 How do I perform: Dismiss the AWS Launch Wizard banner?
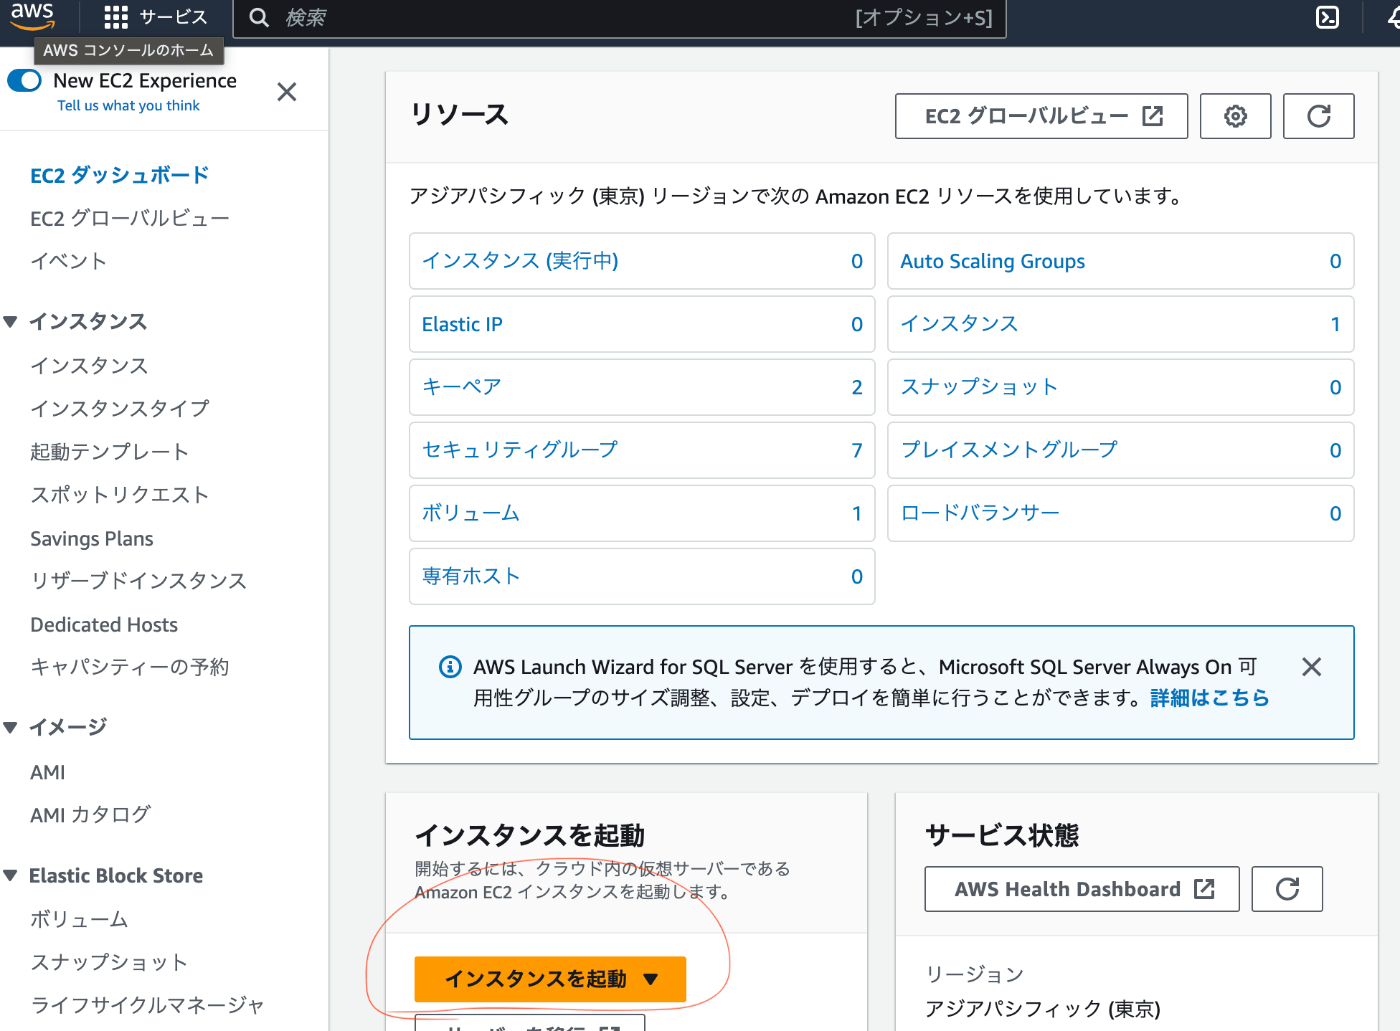(1312, 667)
